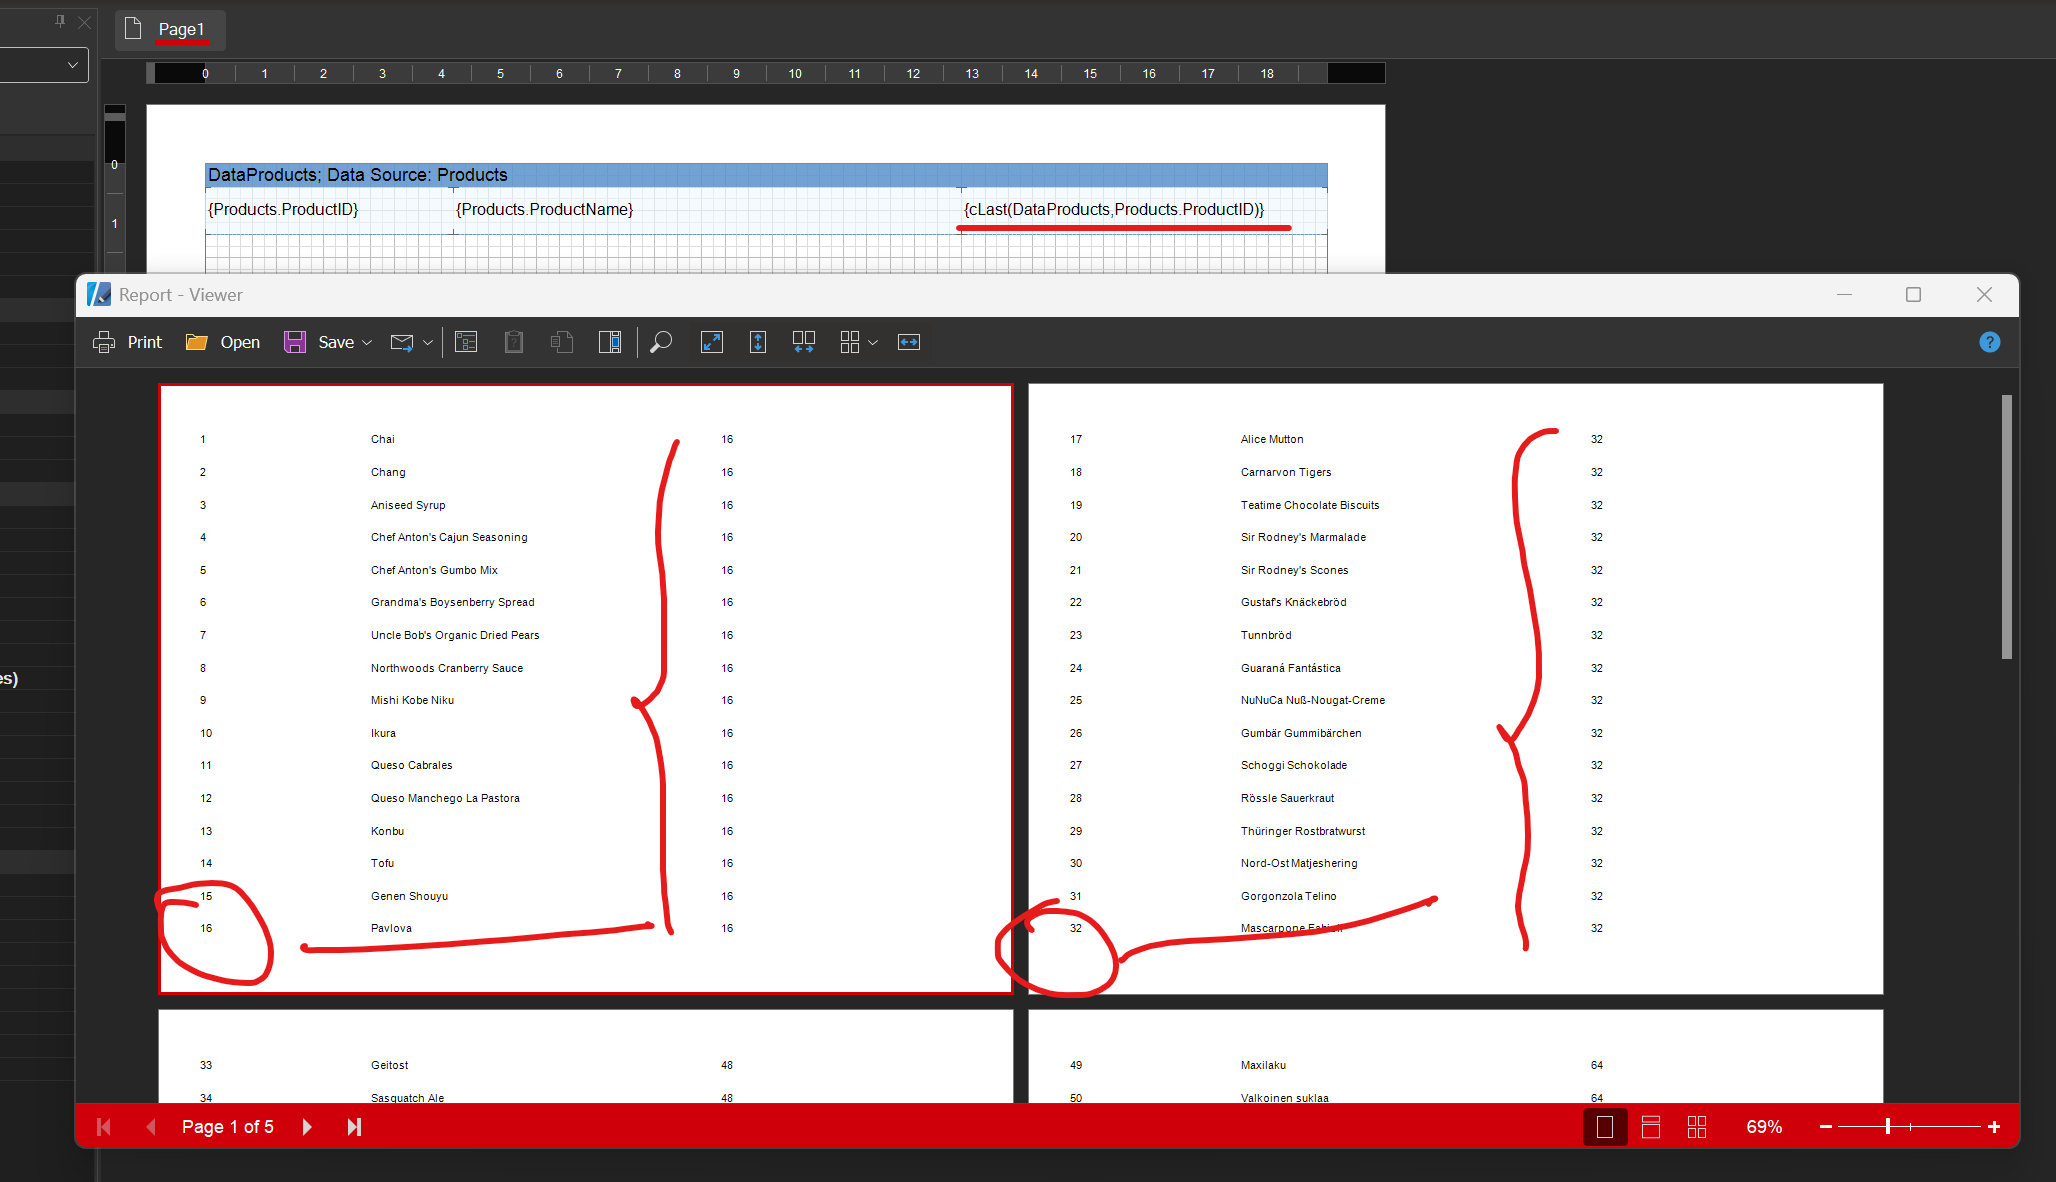The height and width of the screenshot is (1182, 2056).
Task: Click the first report page thumbnail
Action: pos(586,689)
